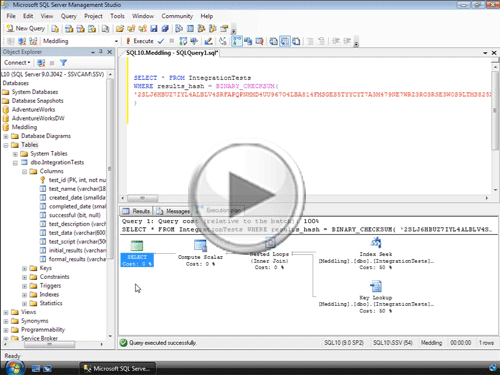Screen dimensions: 500x375
Task: Collapse the Tables folder node
Action: (x=6, y=145)
